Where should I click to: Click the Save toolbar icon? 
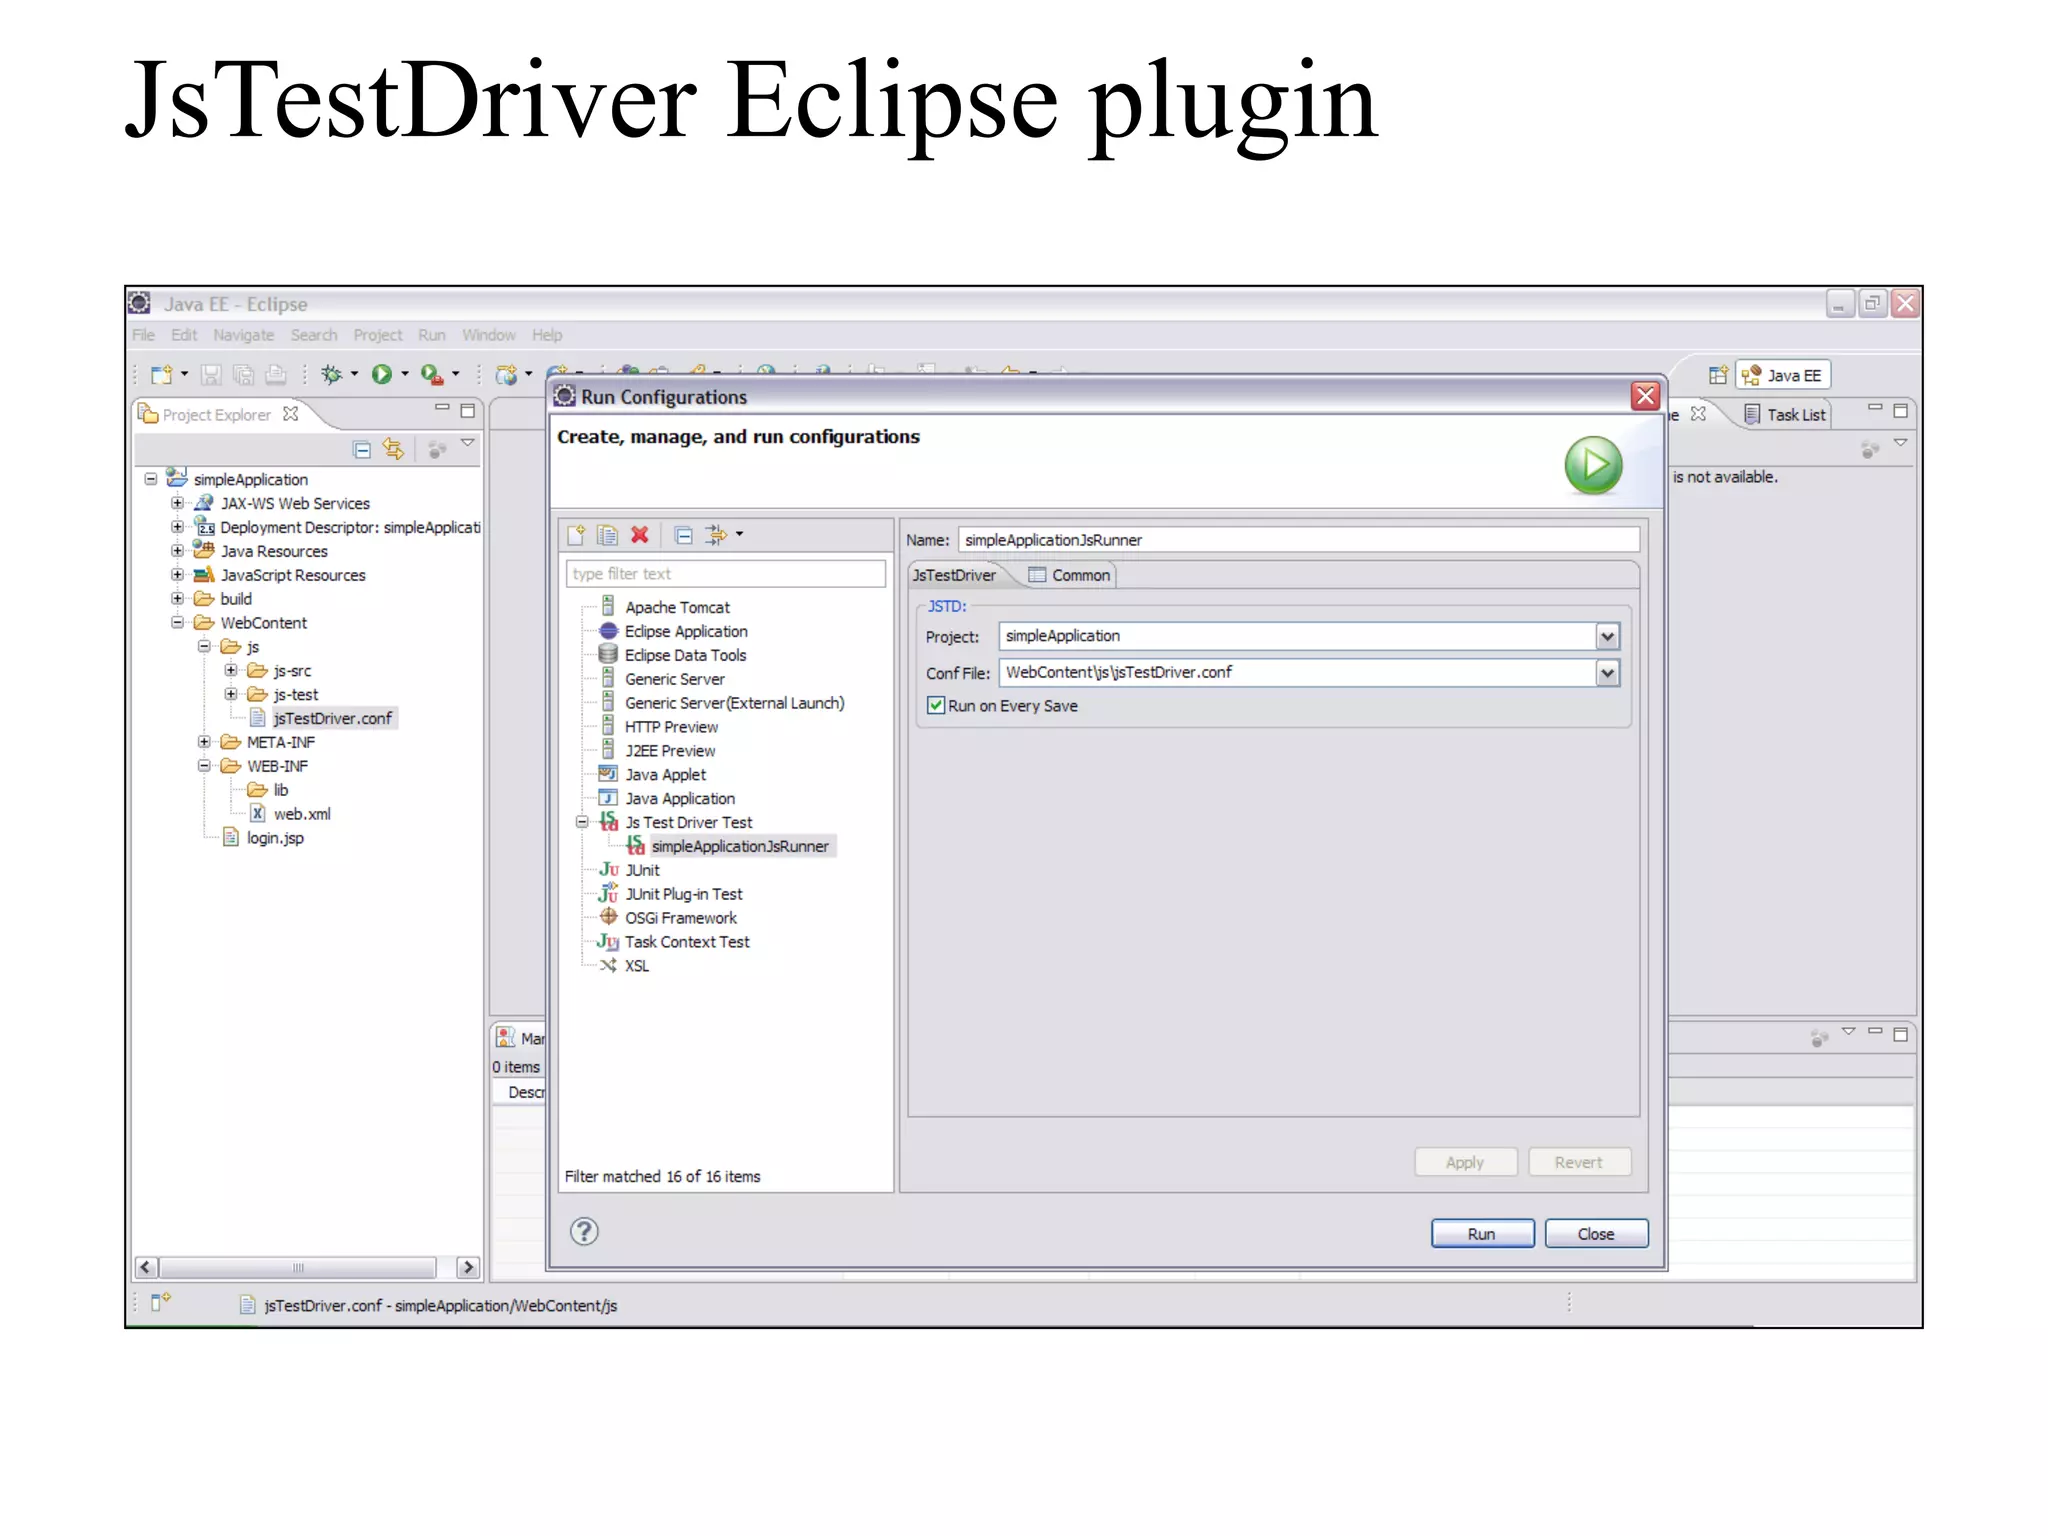[x=210, y=375]
